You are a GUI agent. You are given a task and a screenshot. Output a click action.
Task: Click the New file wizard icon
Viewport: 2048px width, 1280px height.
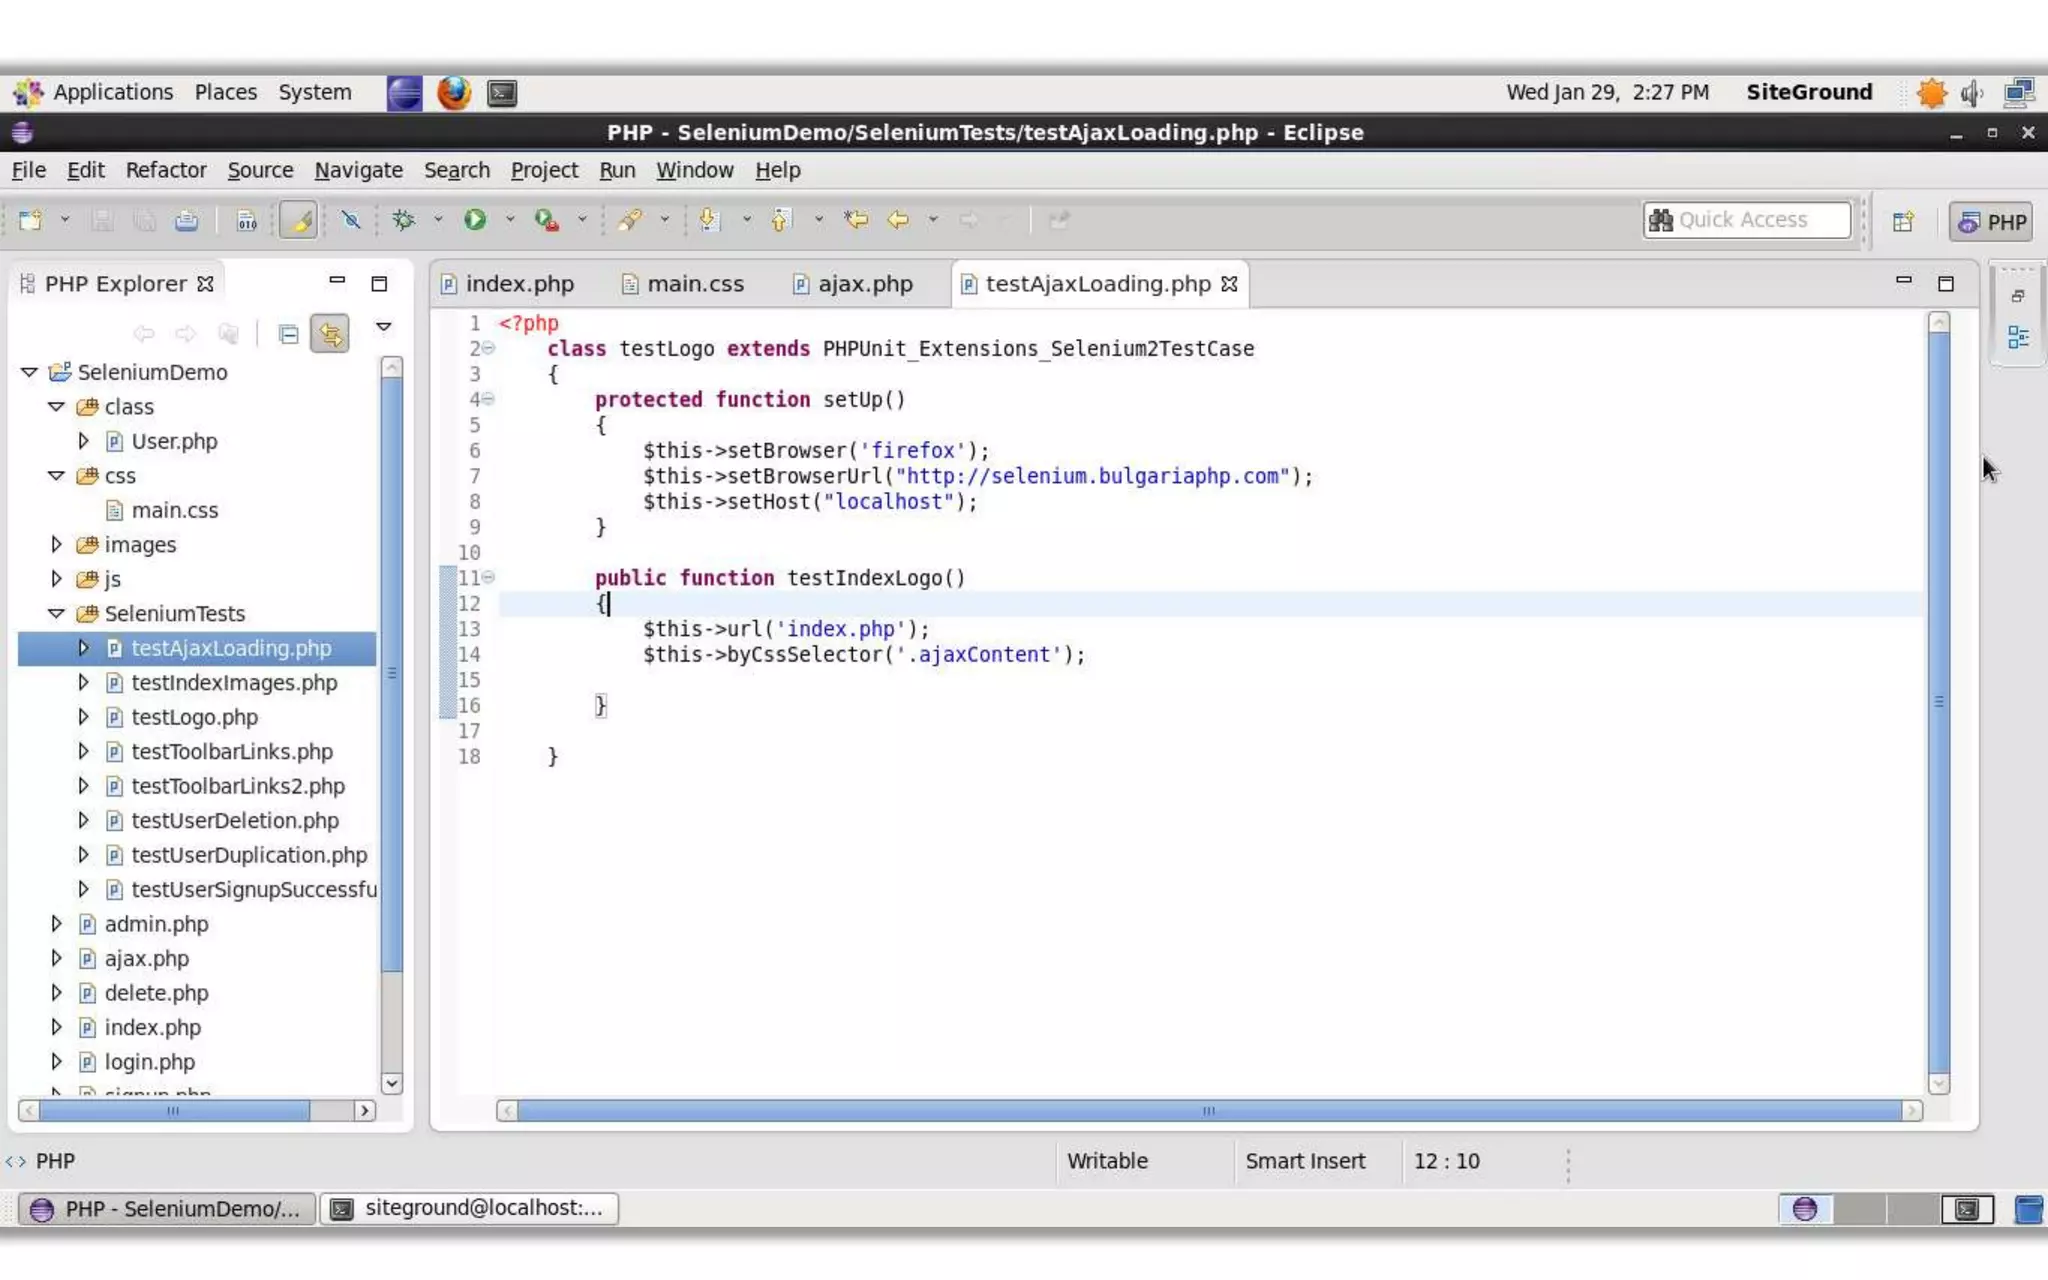(x=30, y=220)
